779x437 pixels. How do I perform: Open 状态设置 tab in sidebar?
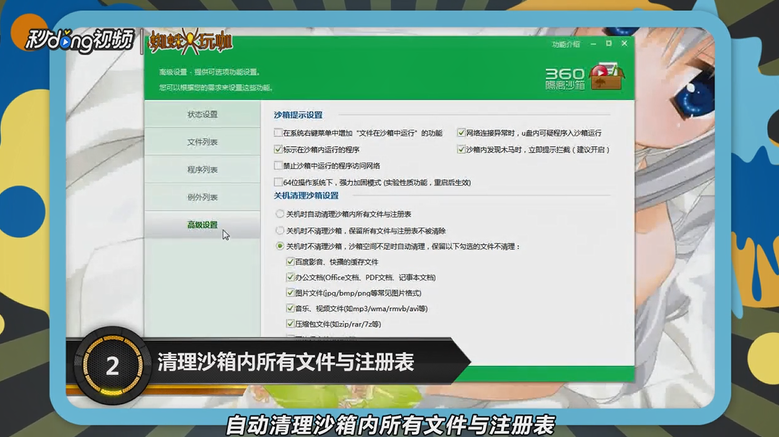coord(202,114)
